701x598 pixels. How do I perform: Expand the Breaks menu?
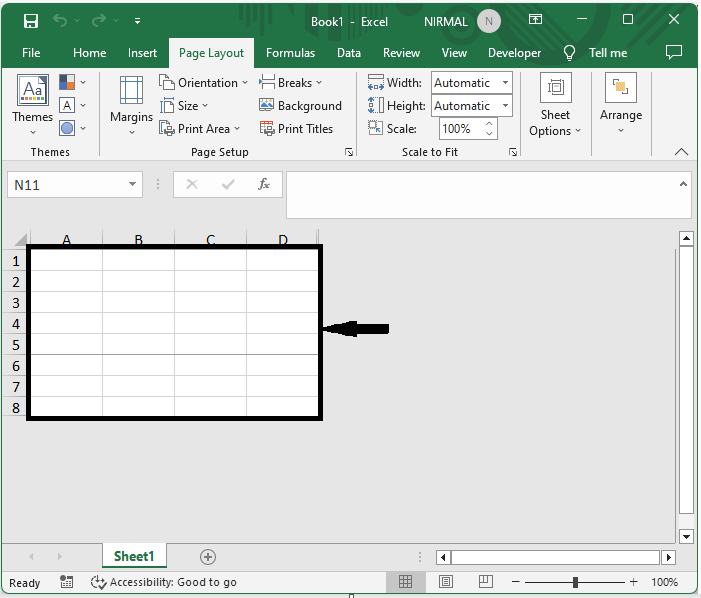(x=290, y=83)
